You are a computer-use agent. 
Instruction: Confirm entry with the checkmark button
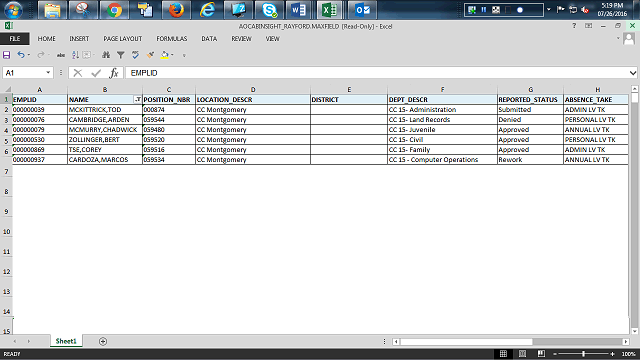click(x=96, y=73)
